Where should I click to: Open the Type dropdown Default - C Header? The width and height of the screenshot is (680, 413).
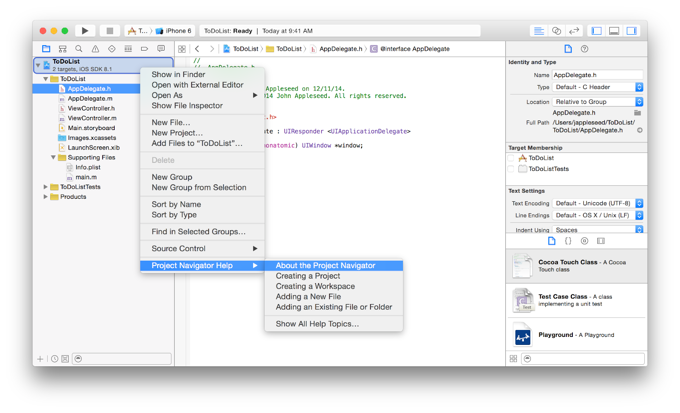click(x=597, y=87)
